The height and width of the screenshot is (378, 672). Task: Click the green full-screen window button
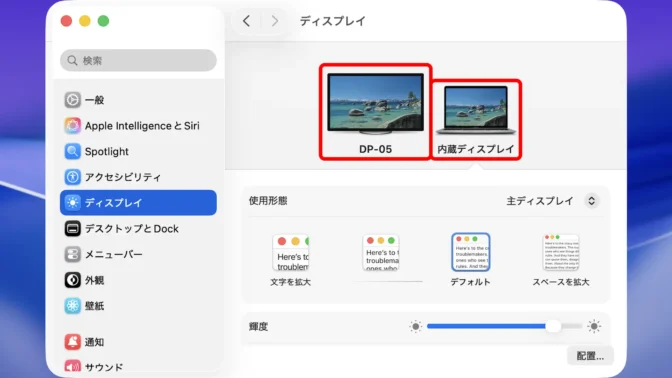(x=103, y=21)
